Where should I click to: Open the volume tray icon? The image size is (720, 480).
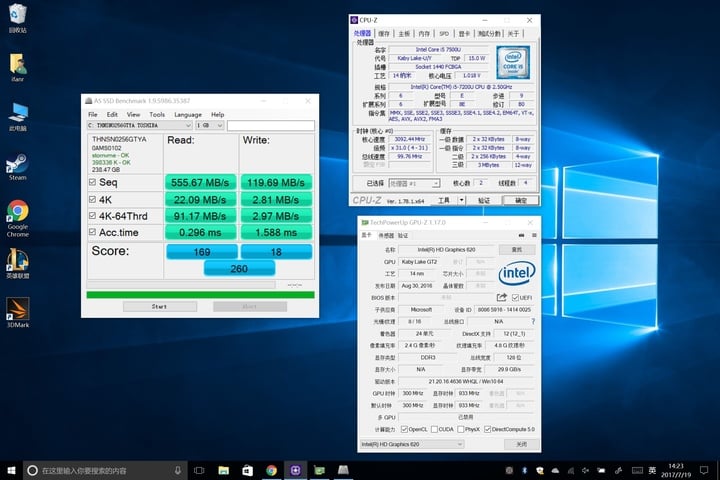coord(585,470)
